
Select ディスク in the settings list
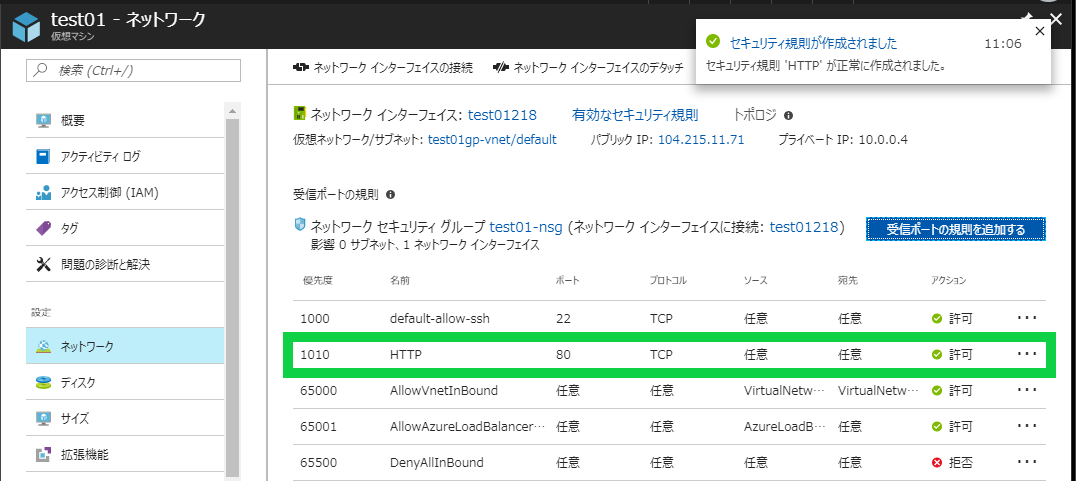coord(125,382)
